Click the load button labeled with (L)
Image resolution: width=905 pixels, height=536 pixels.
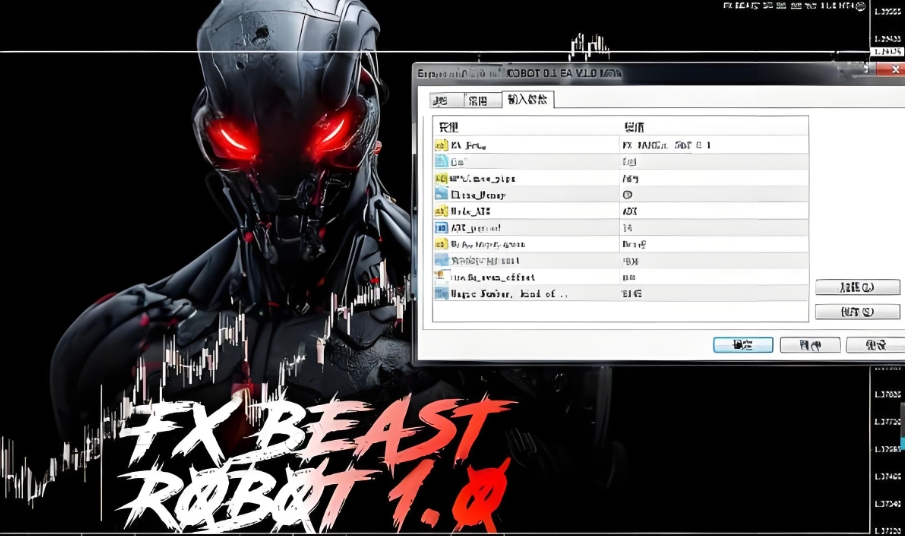click(x=857, y=287)
